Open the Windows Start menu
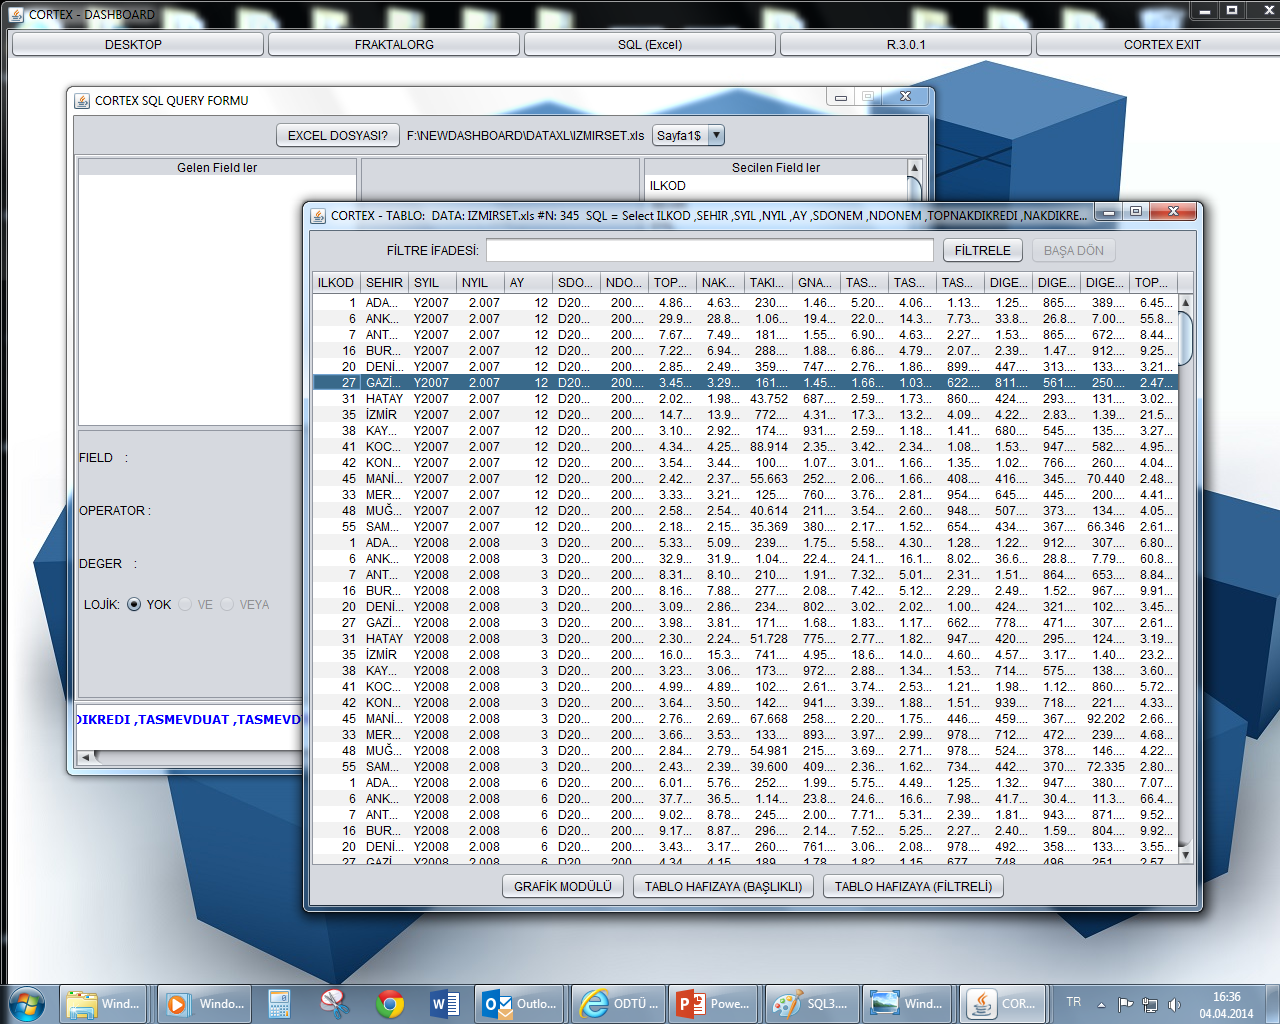 click(x=27, y=1004)
